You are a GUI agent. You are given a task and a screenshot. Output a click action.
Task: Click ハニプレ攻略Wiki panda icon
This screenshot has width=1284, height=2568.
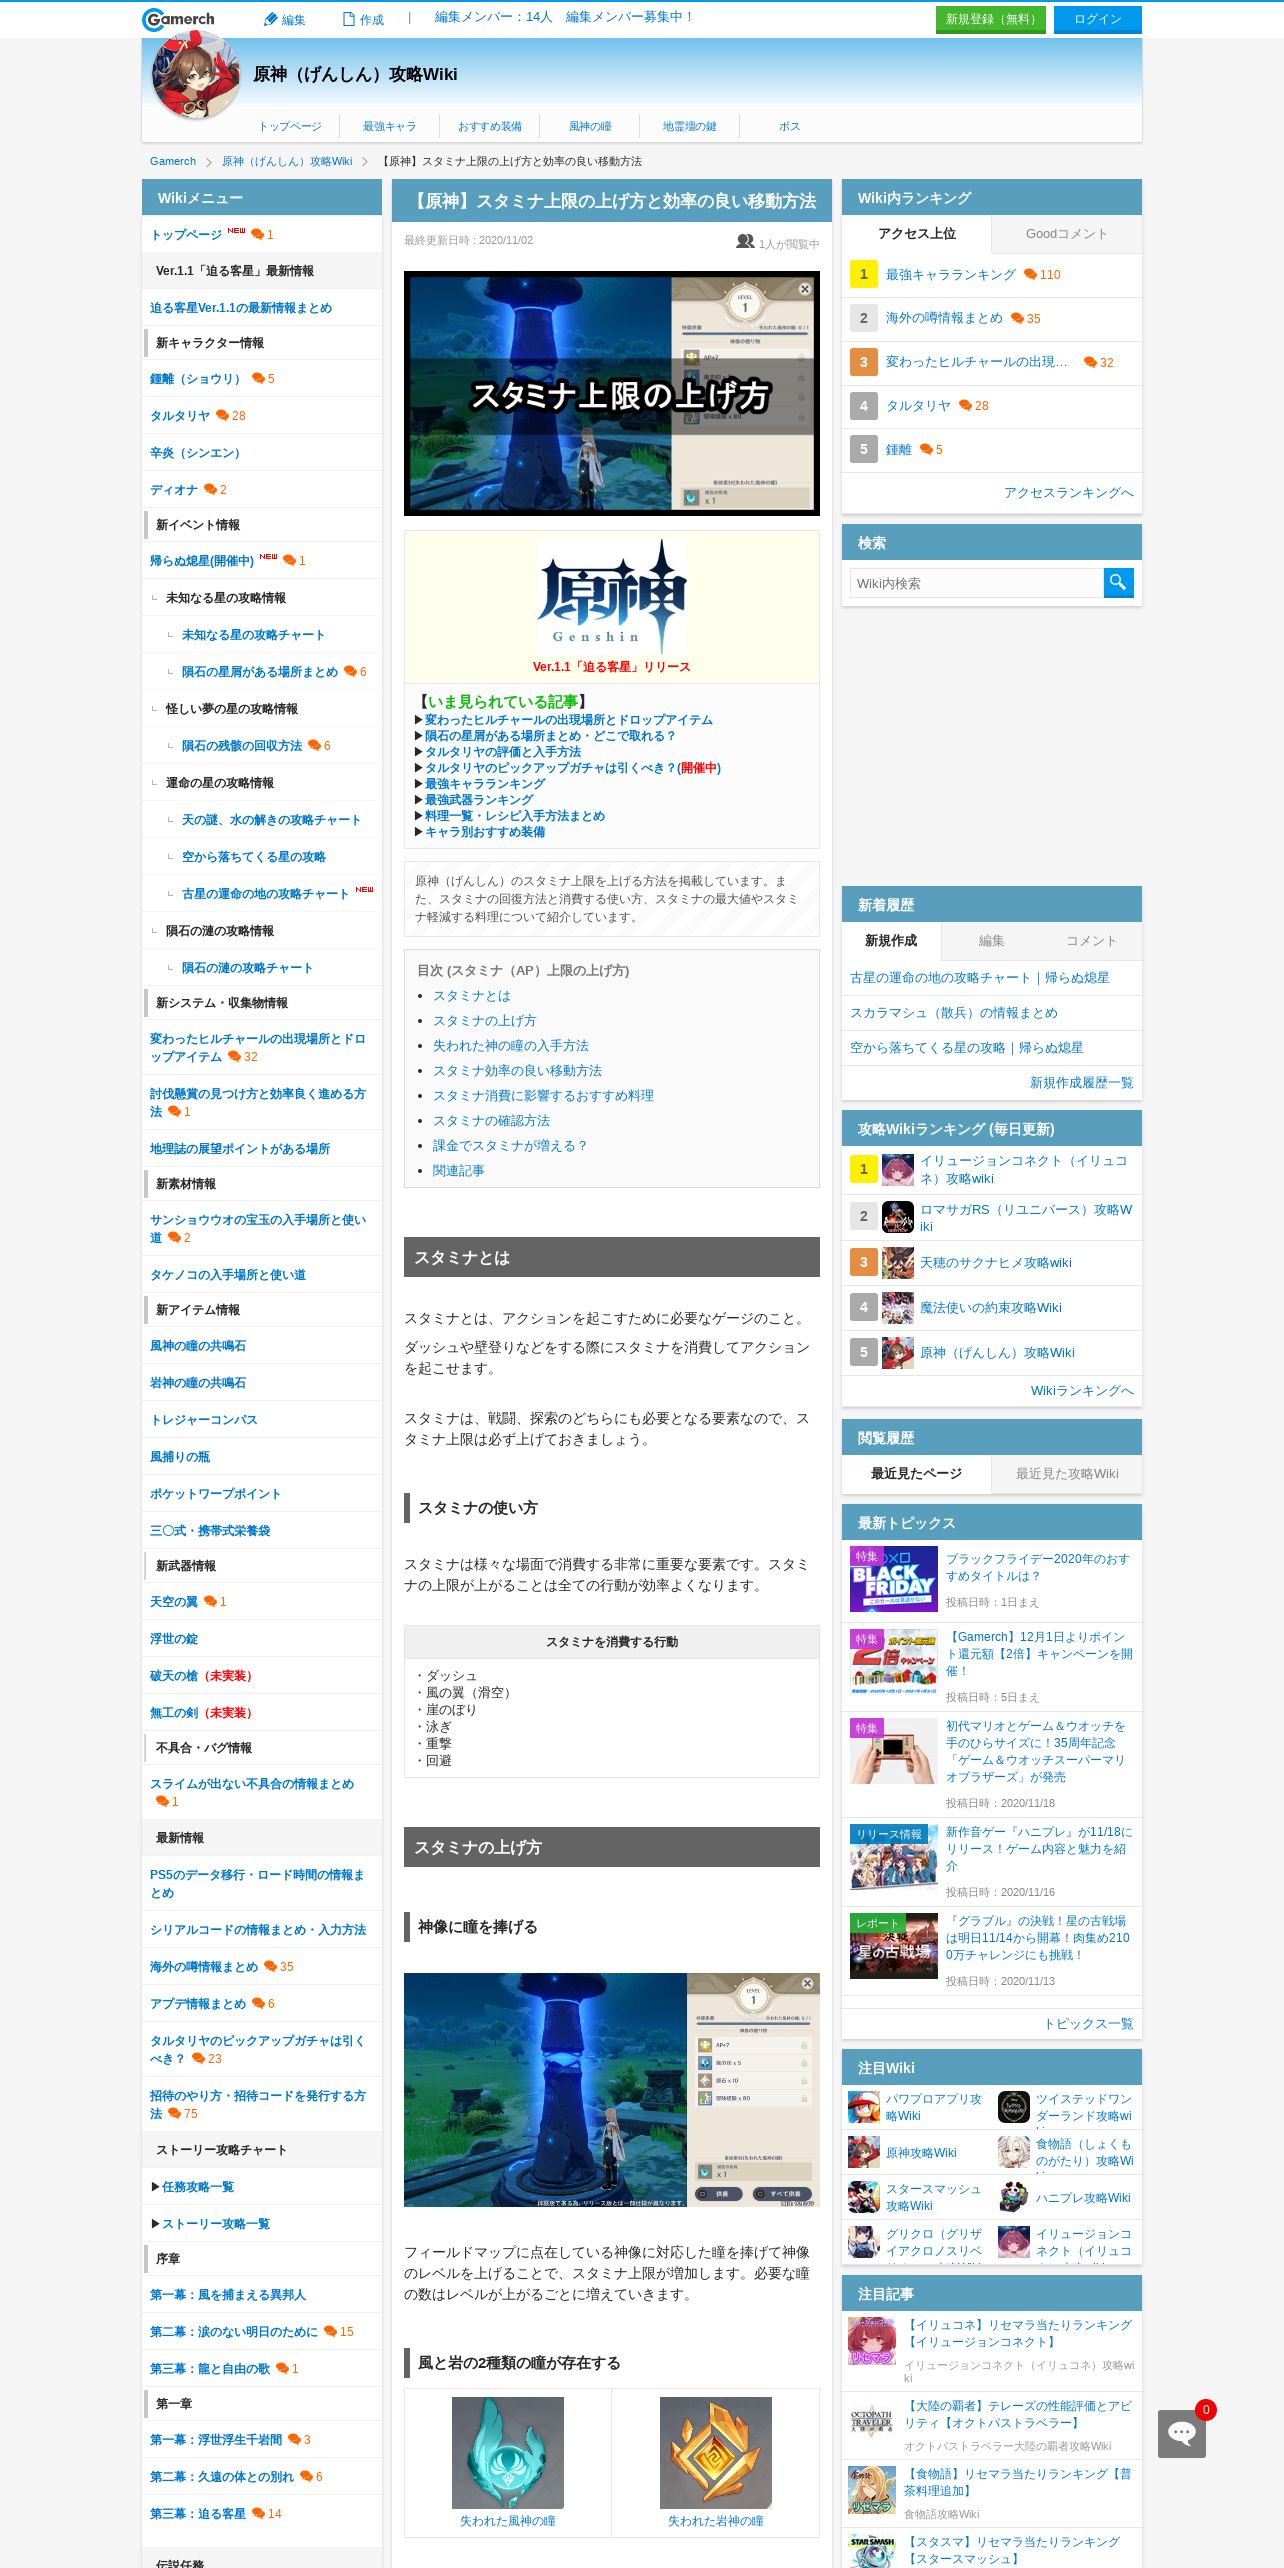tap(1014, 2197)
